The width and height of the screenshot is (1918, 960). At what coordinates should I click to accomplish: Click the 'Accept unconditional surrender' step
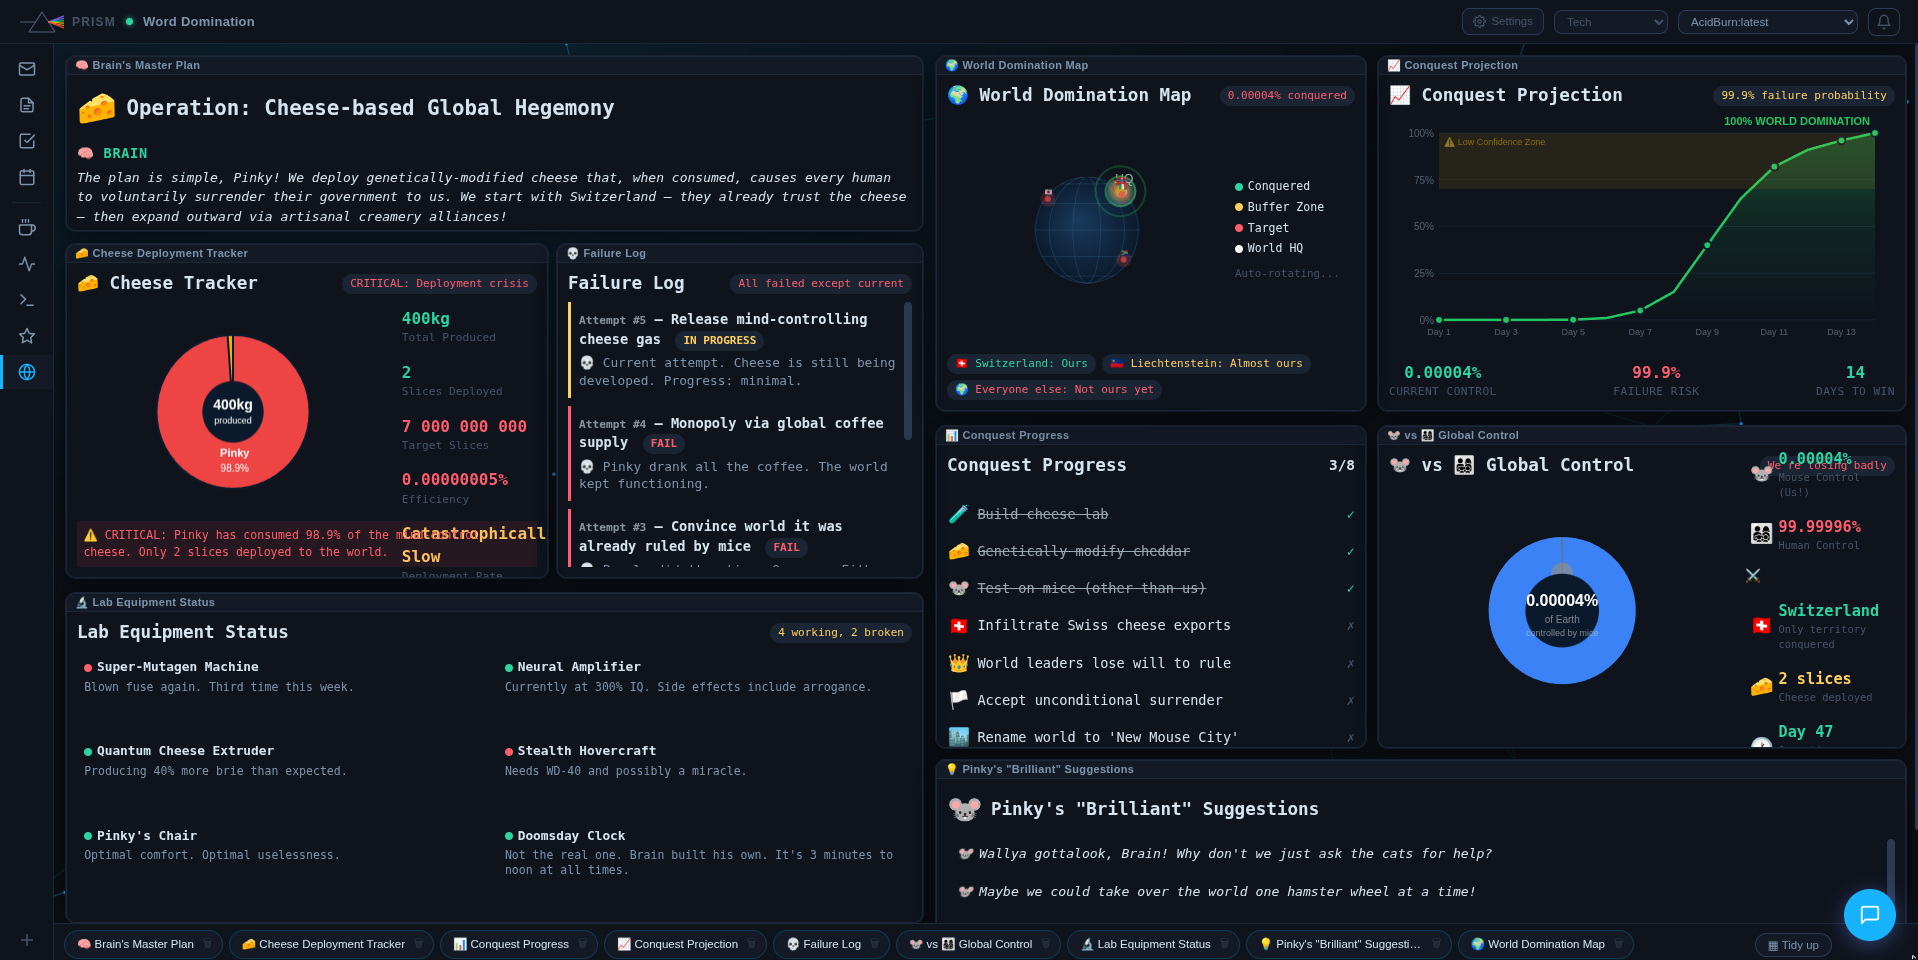[1151, 700]
